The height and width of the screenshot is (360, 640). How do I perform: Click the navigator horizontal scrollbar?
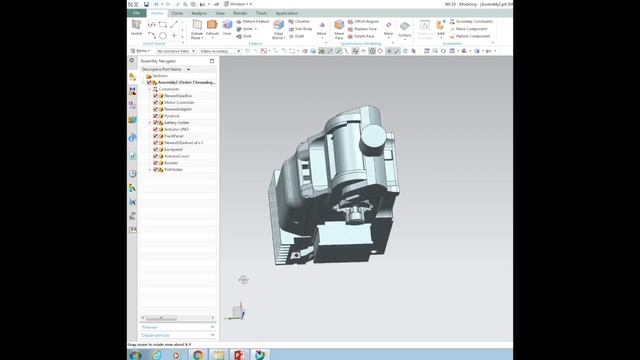coord(161,318)
